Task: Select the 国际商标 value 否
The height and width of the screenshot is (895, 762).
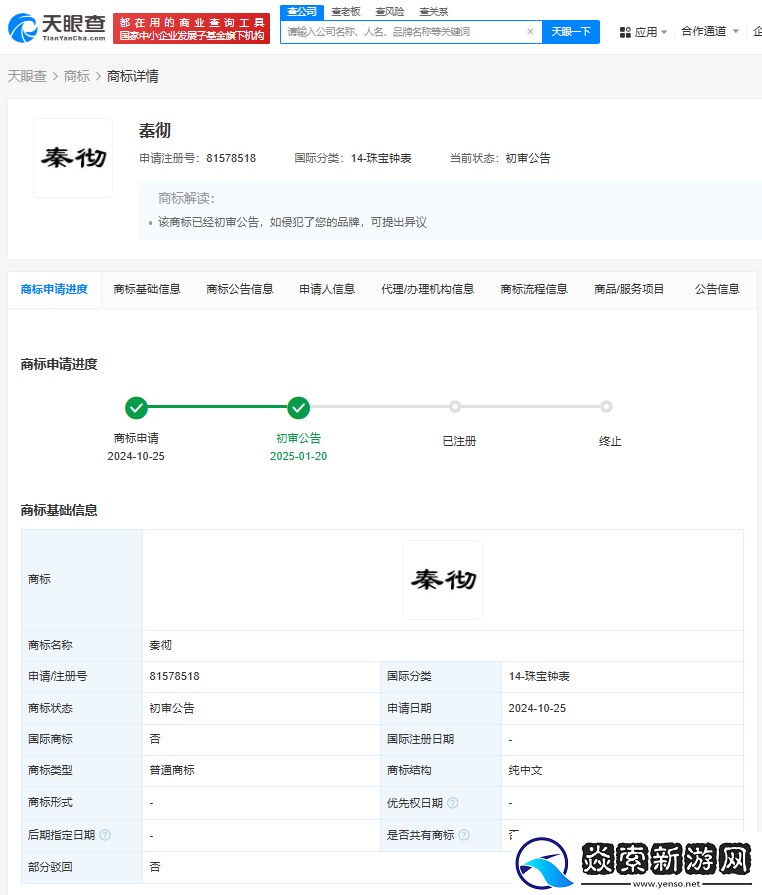Action: [x=155, y=739]
